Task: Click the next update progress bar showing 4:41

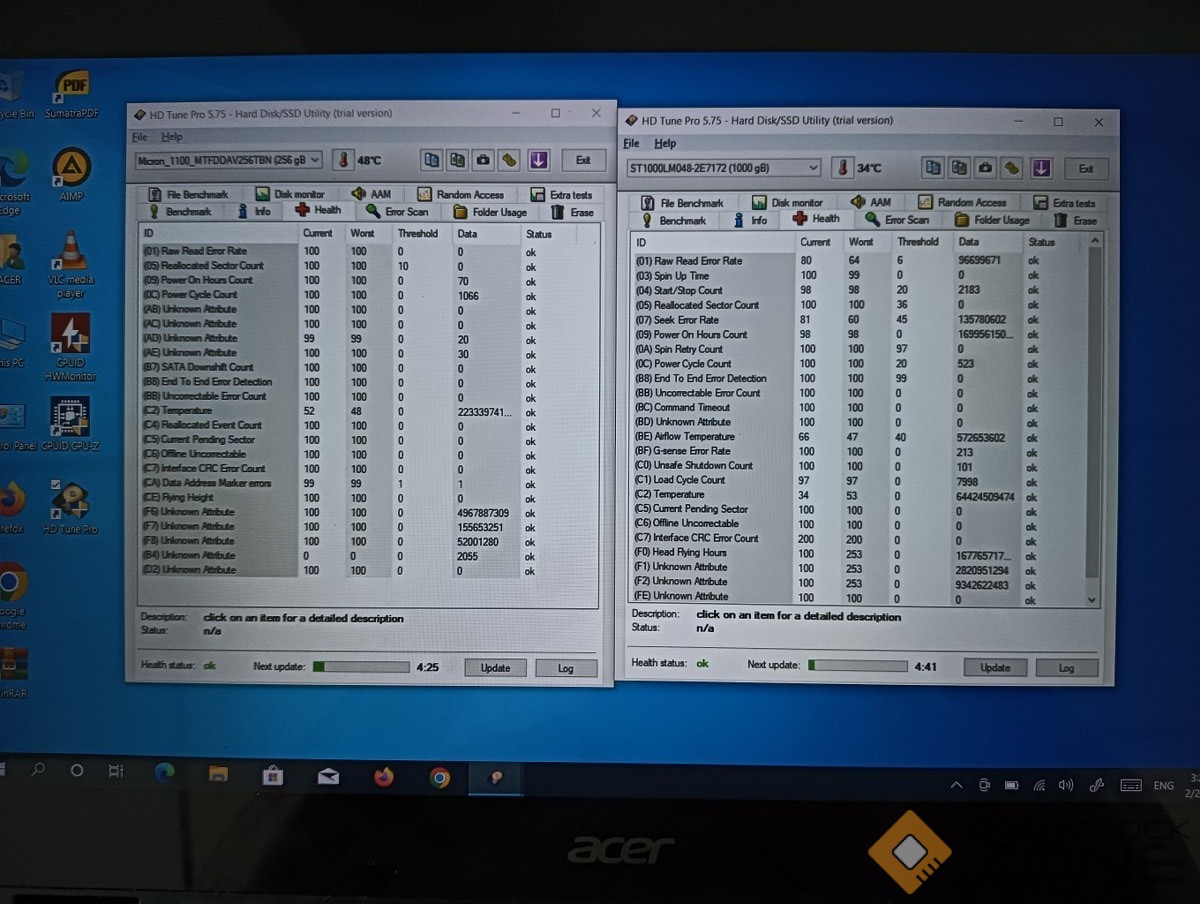Action: point(857,666)
